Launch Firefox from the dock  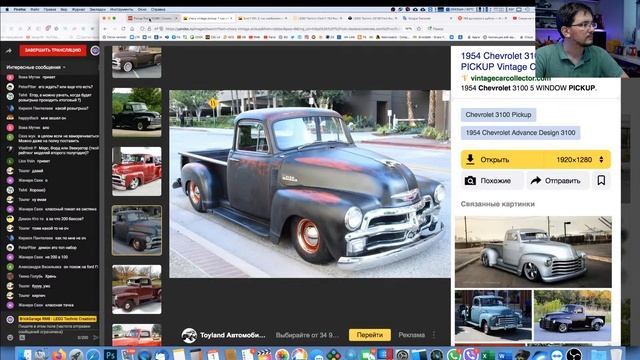tap(59, 355)
